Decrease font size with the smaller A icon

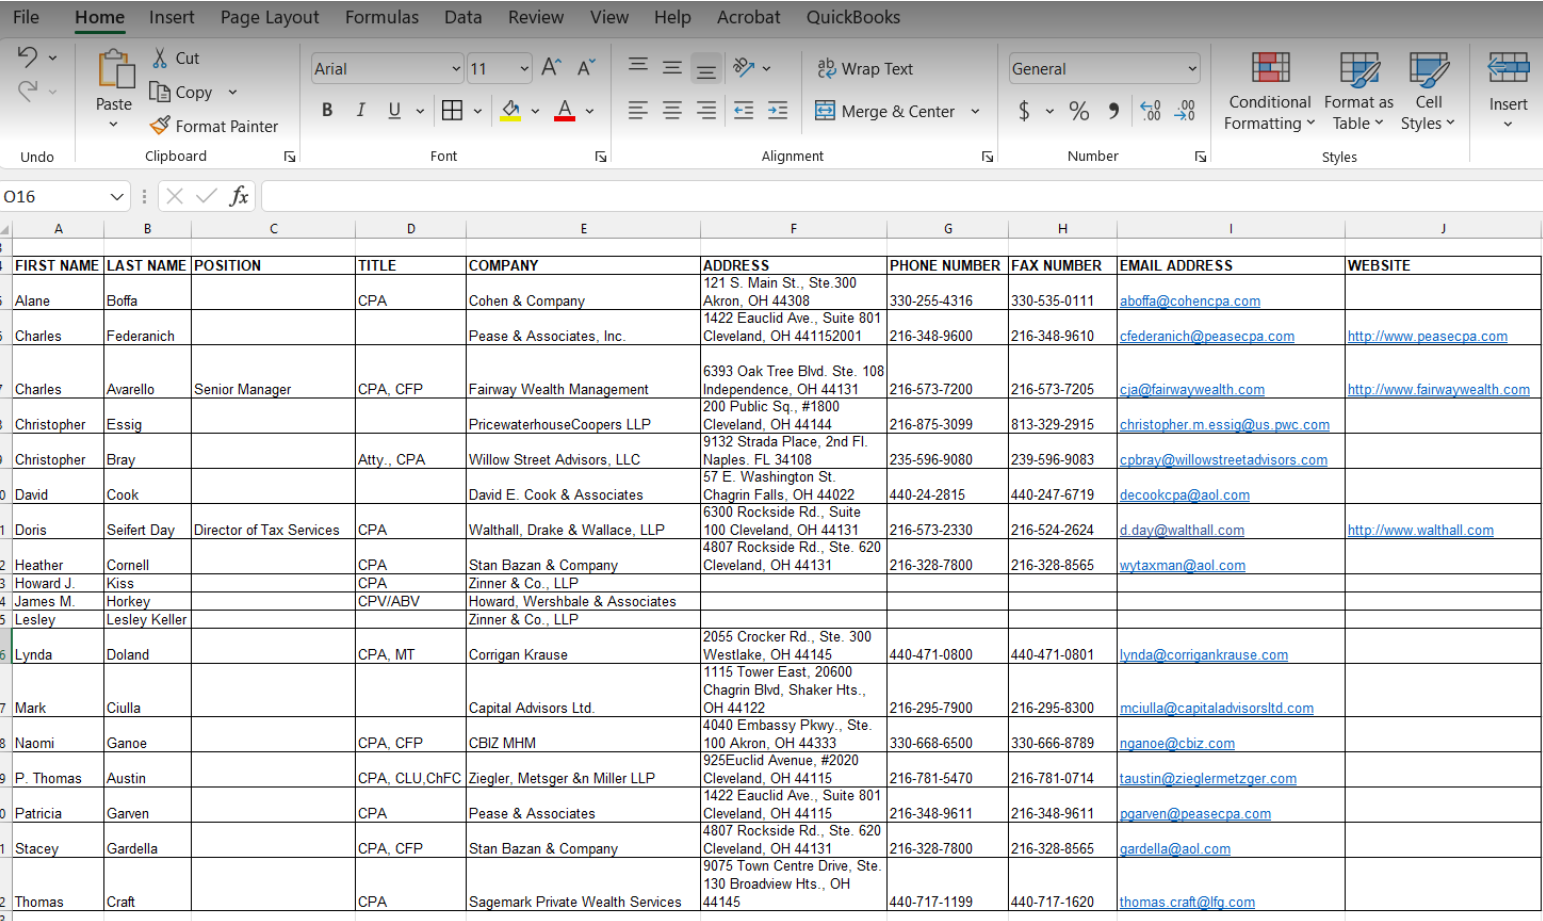click(586, 68)
